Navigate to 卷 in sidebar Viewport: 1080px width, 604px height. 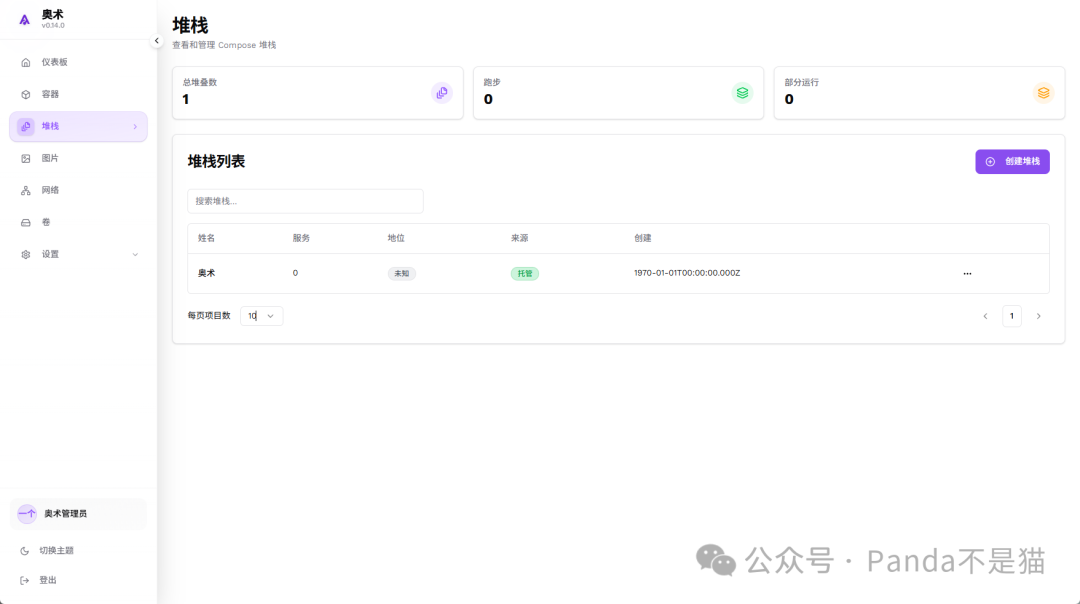78,222
